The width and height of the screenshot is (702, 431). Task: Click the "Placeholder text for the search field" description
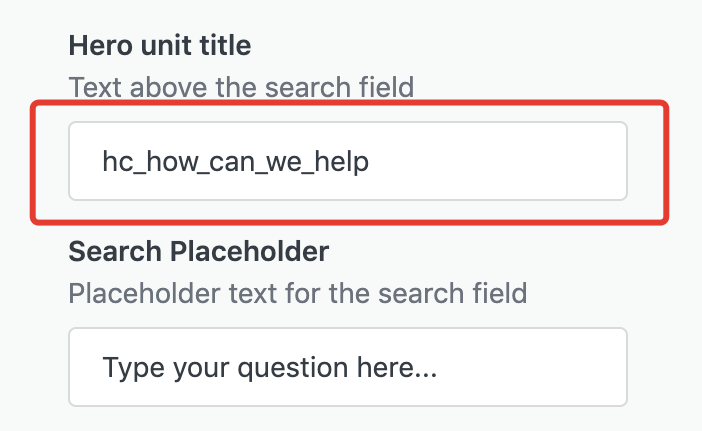pos(297,293)
